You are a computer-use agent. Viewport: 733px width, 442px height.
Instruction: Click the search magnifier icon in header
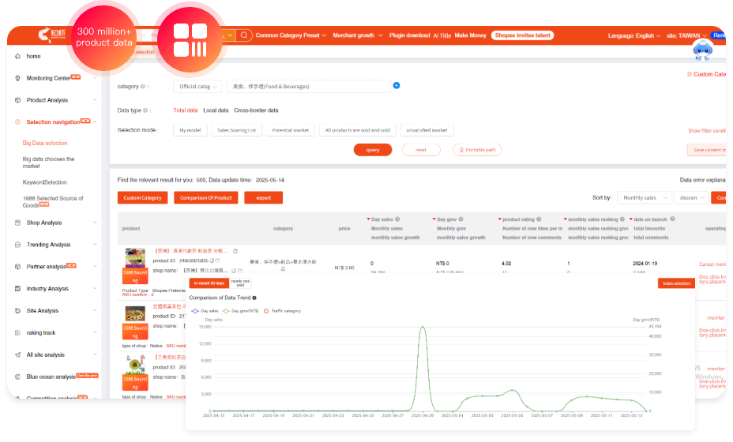(x=241, y=35)
